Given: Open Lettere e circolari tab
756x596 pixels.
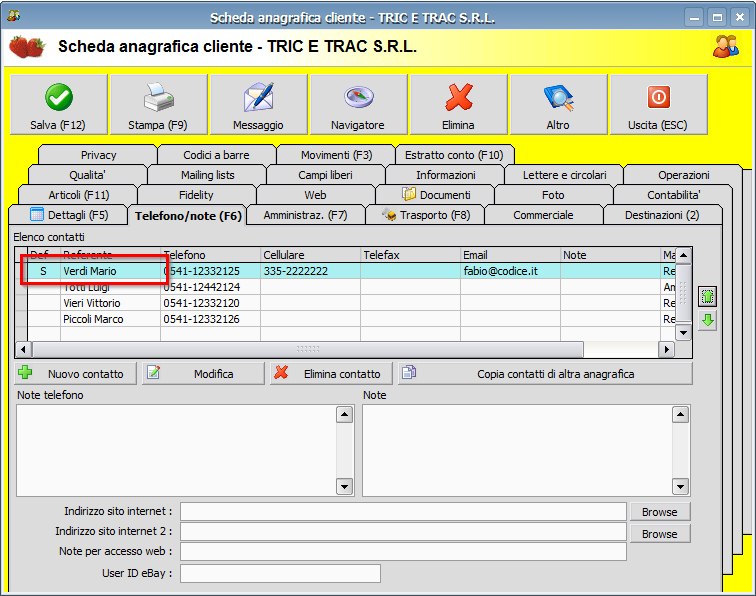Looking at the screenshot, I should tap(565, 175).
